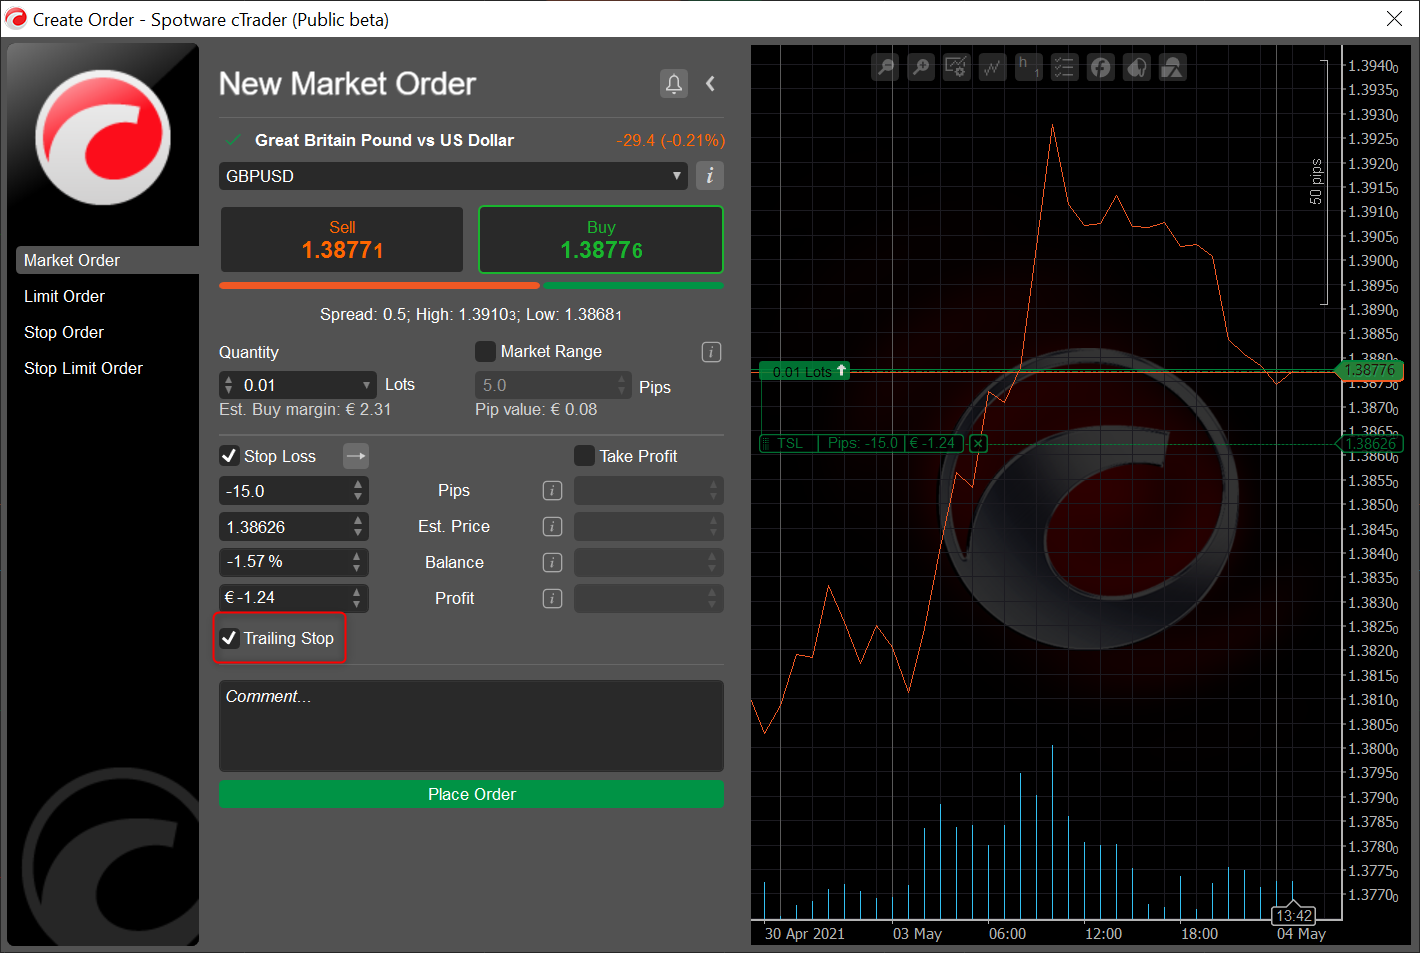1420x953 pixels.
Task: Click the TSL stop loss label on chart
Action: tap(790, 443)
